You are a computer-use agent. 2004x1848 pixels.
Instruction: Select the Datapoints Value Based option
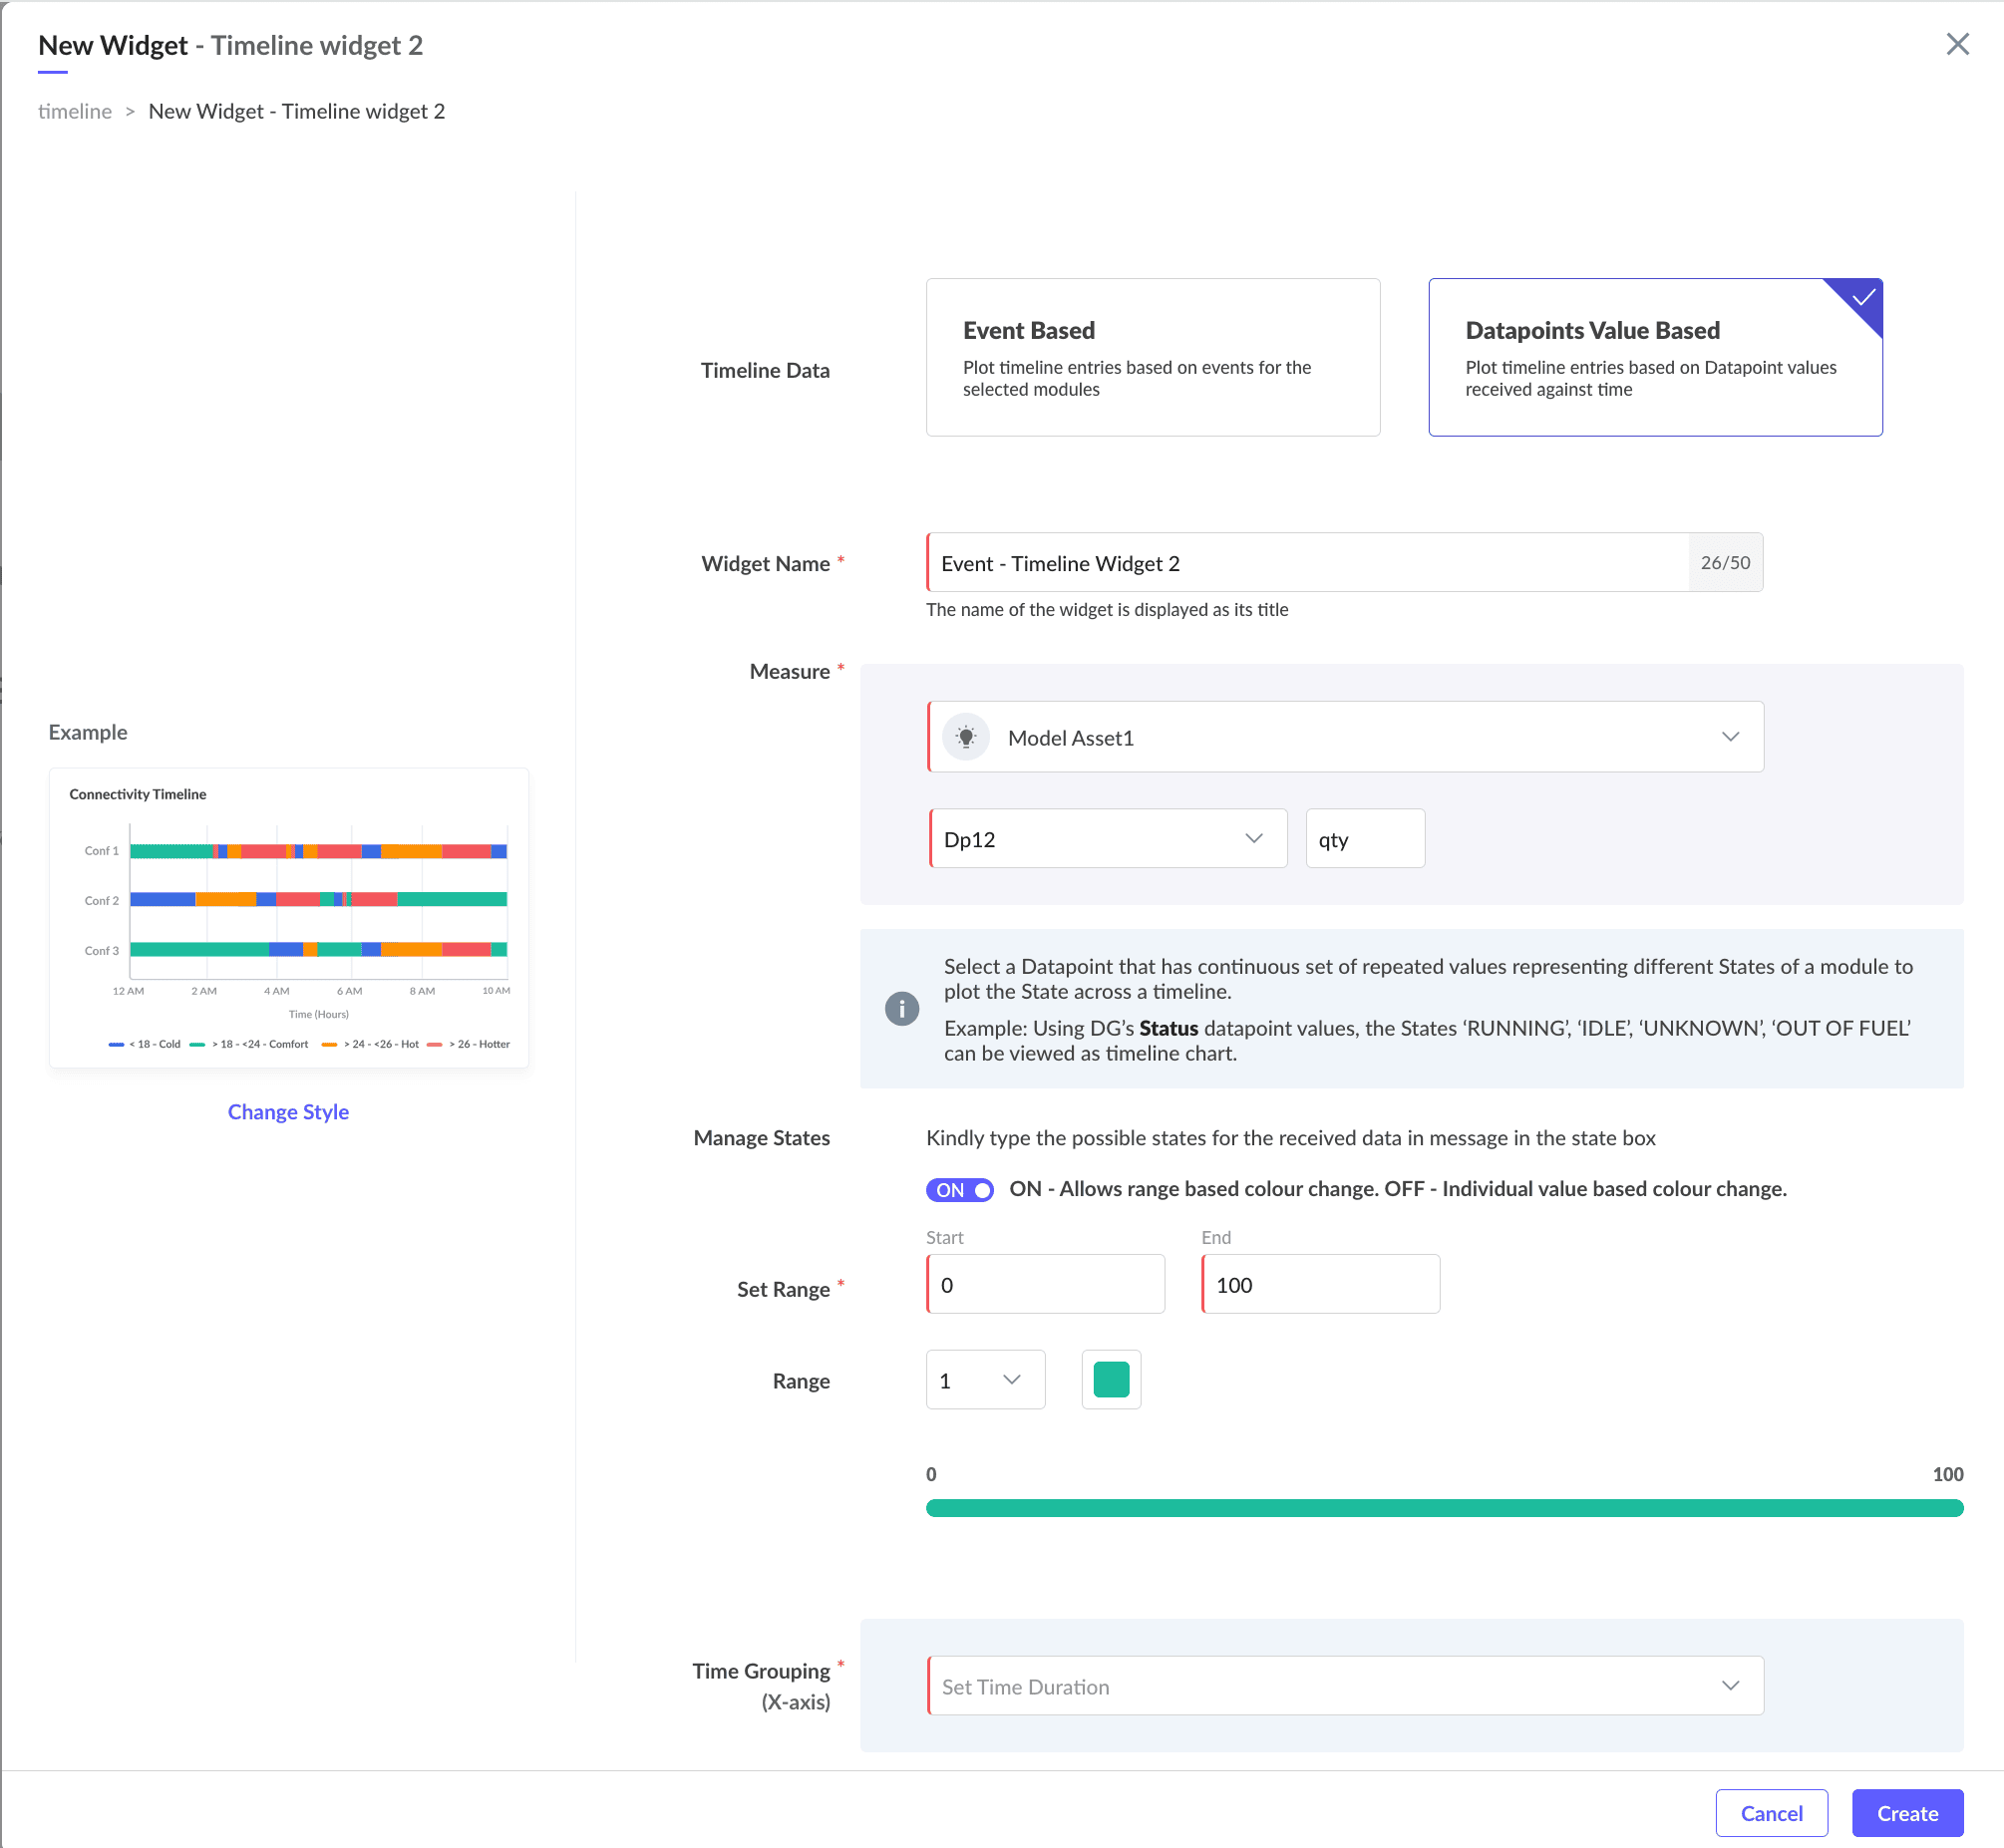pyautogui.click(x=1654, y=357)
